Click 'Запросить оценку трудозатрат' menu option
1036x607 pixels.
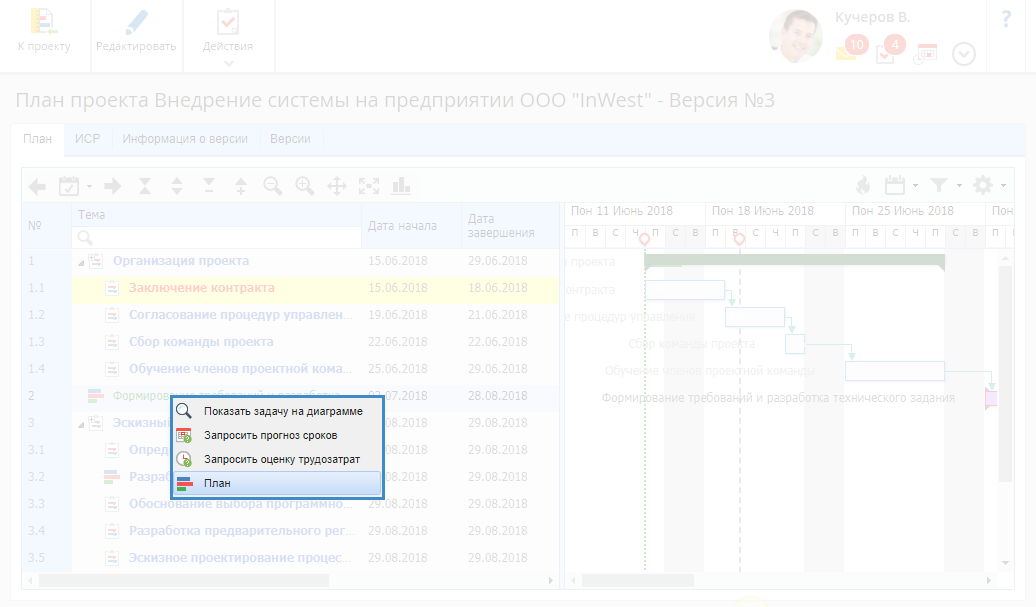(277, 460)
